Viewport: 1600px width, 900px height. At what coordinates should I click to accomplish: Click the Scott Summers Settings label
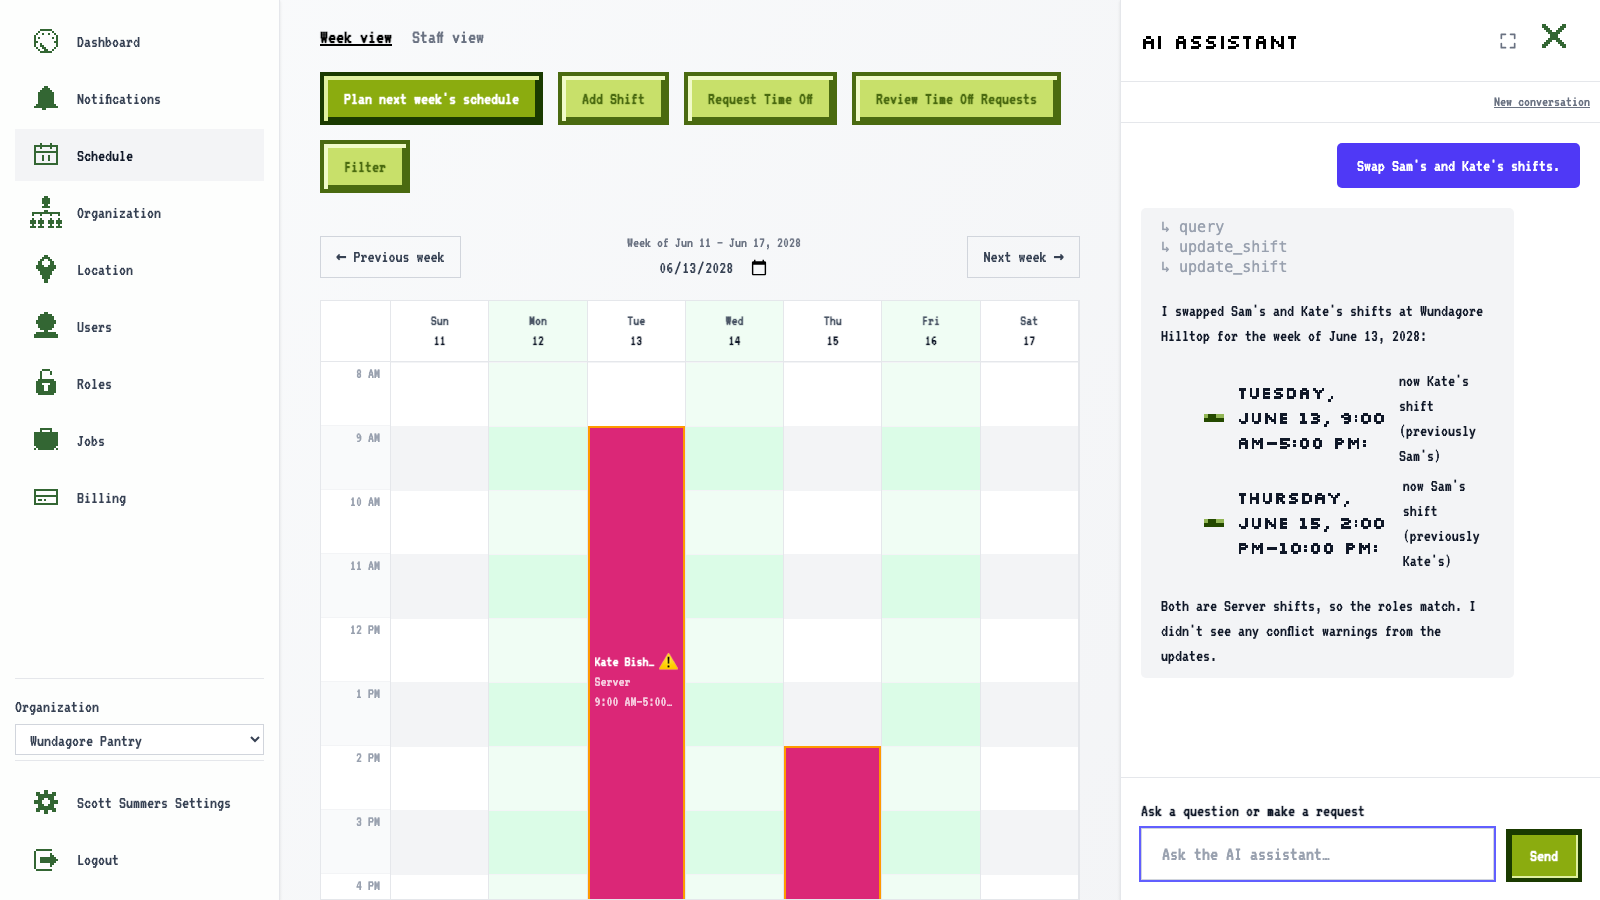point(153,803)
